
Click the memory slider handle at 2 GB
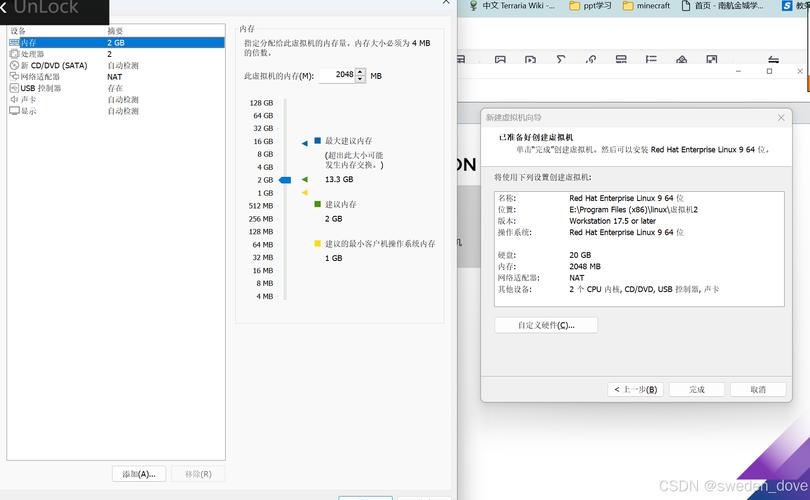(x=284, y=180)
